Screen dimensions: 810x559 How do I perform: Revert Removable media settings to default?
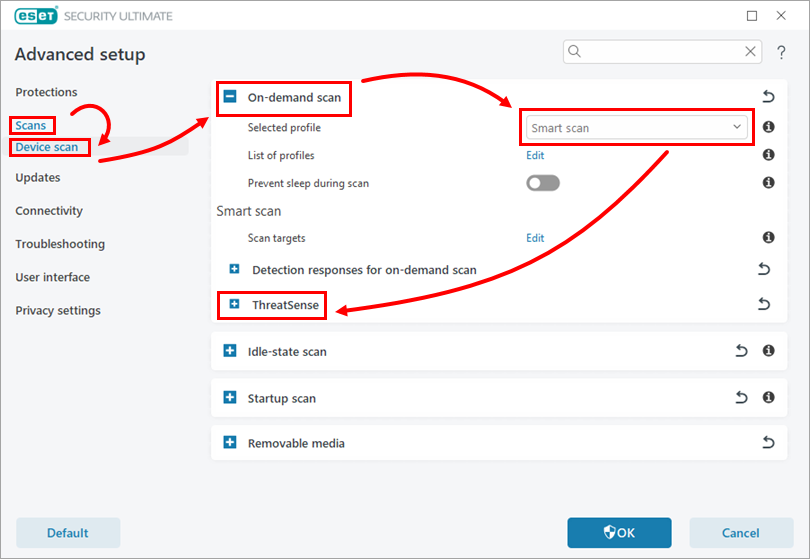click(768, 442)
